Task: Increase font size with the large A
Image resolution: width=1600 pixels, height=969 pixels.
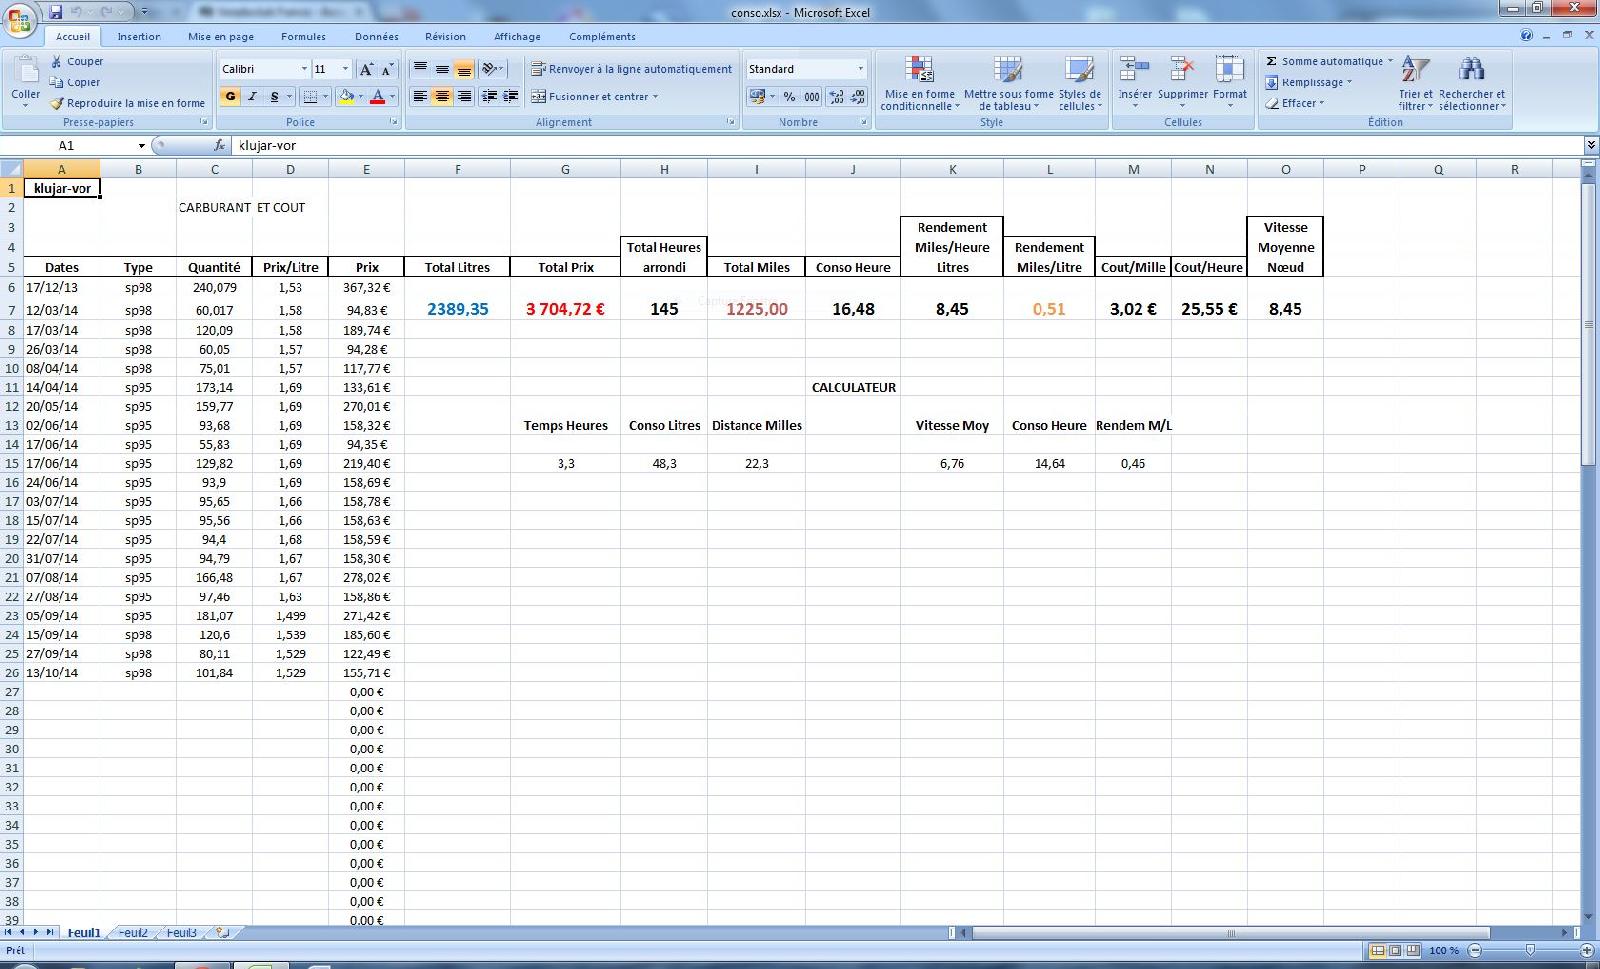Action: 366,69
